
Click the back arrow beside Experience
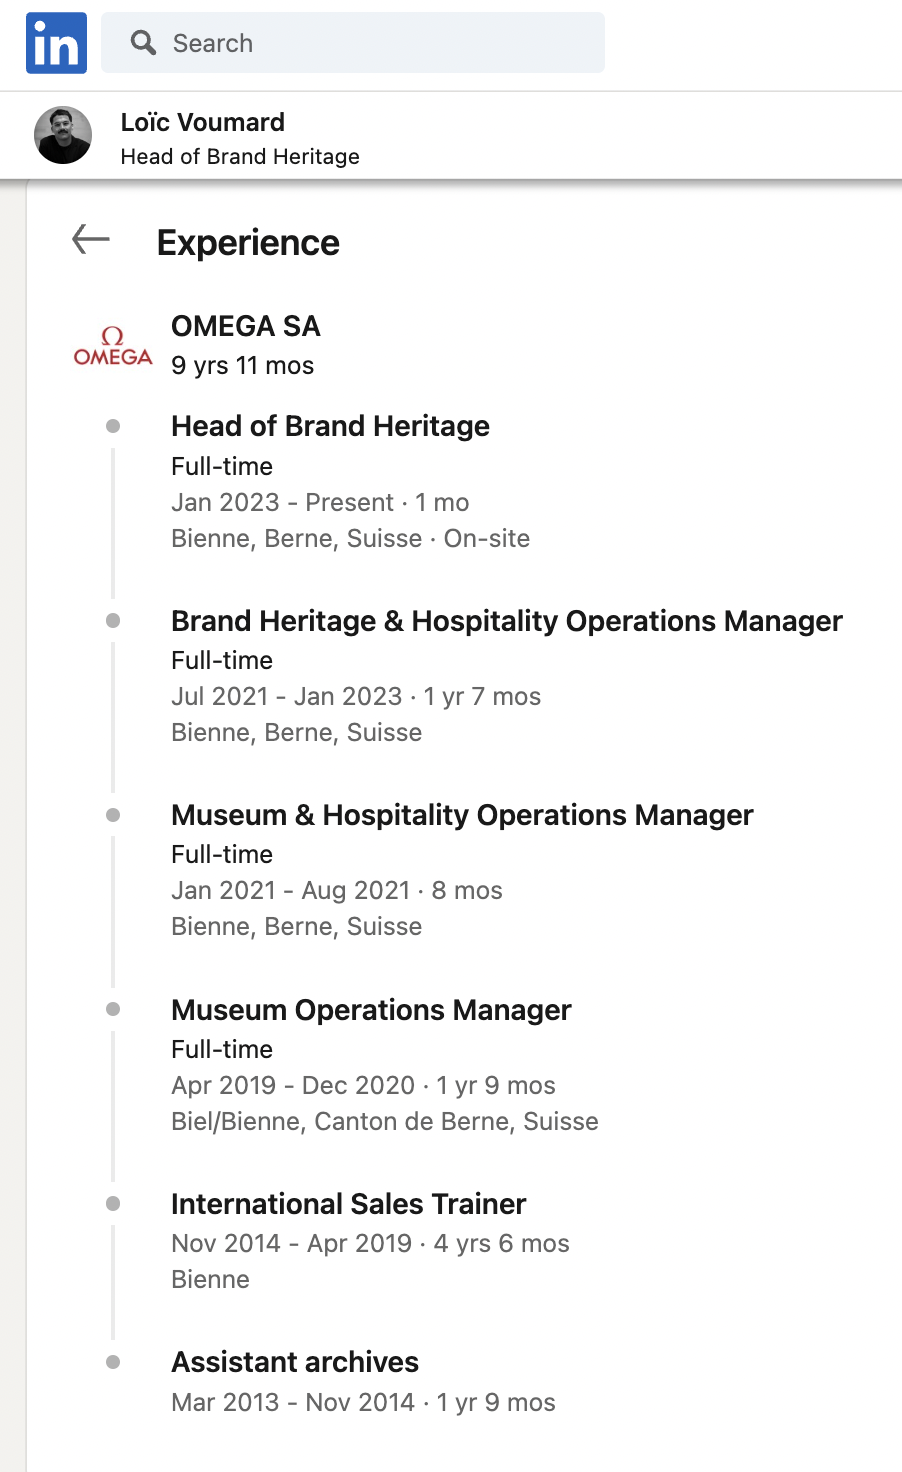(x=91, y=240)
